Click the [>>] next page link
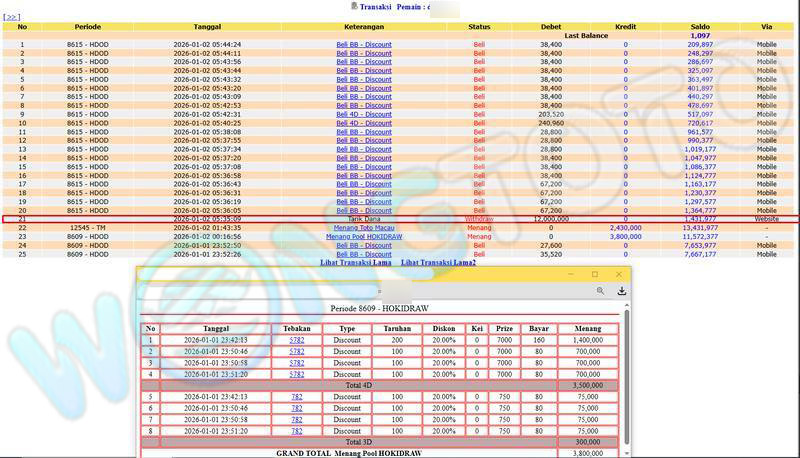 click(12, 17)
